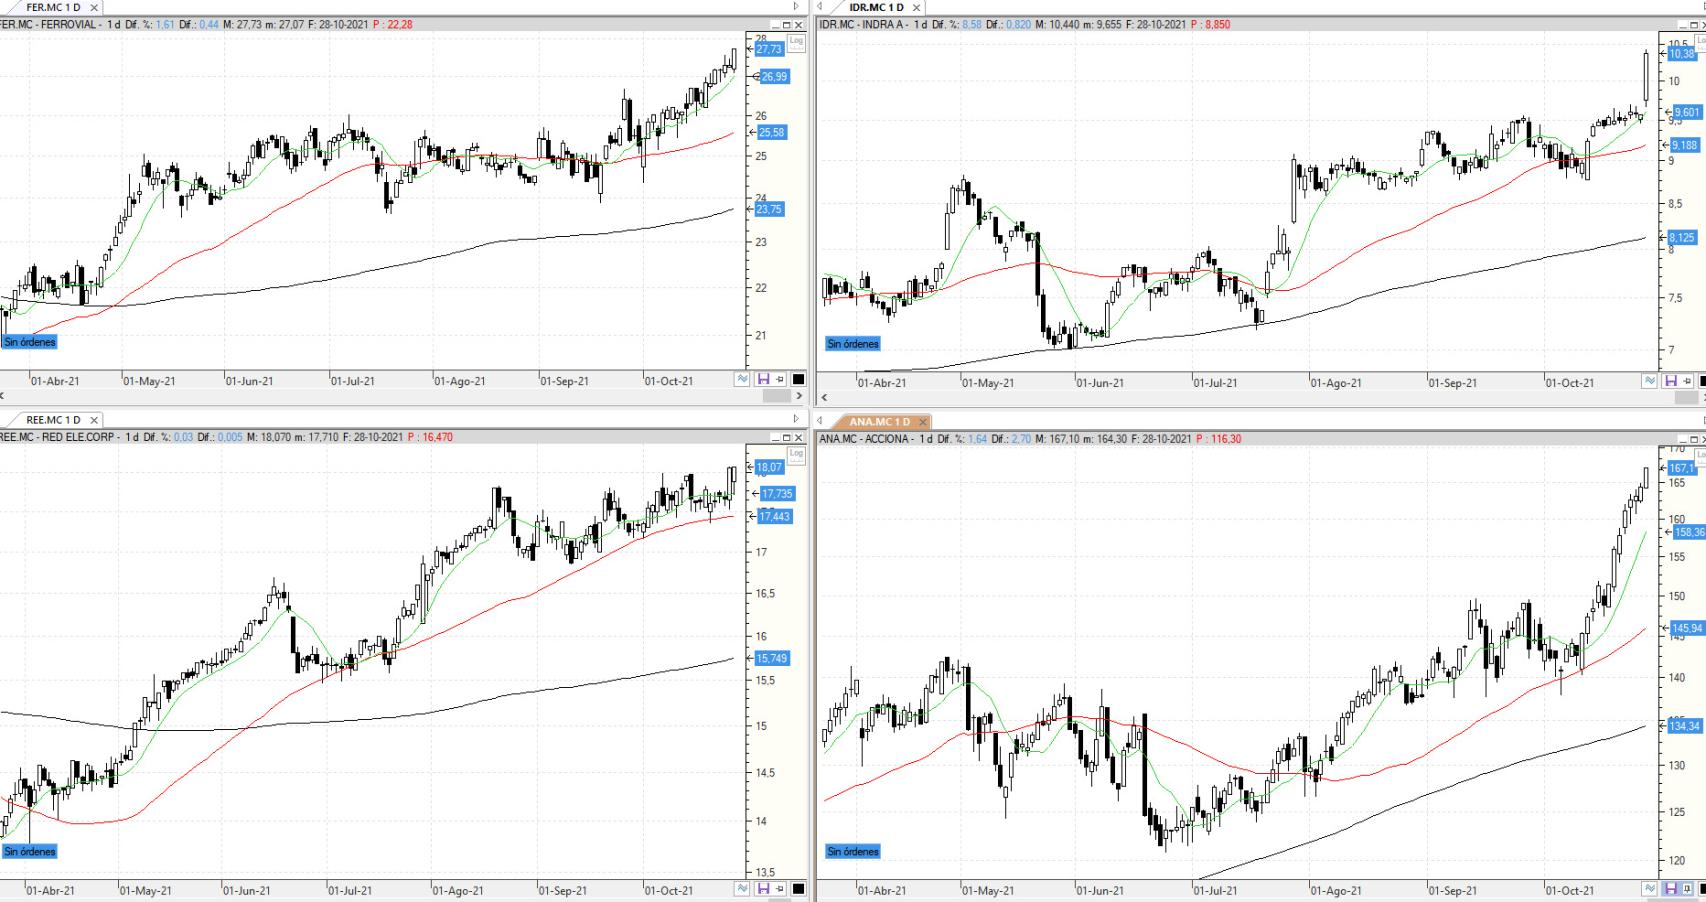This screenshot has height=902, width=1706.
Task: Click the 'Sin órdenes' label on the Ferrovial chart
Action: click(x=30, y=342)
